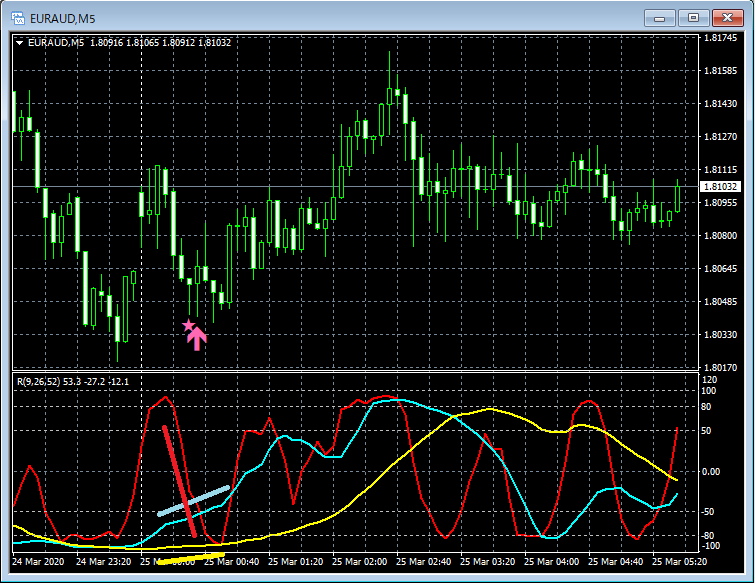
Task: Click indicator scale value 0.00
Action: [712, 472]
